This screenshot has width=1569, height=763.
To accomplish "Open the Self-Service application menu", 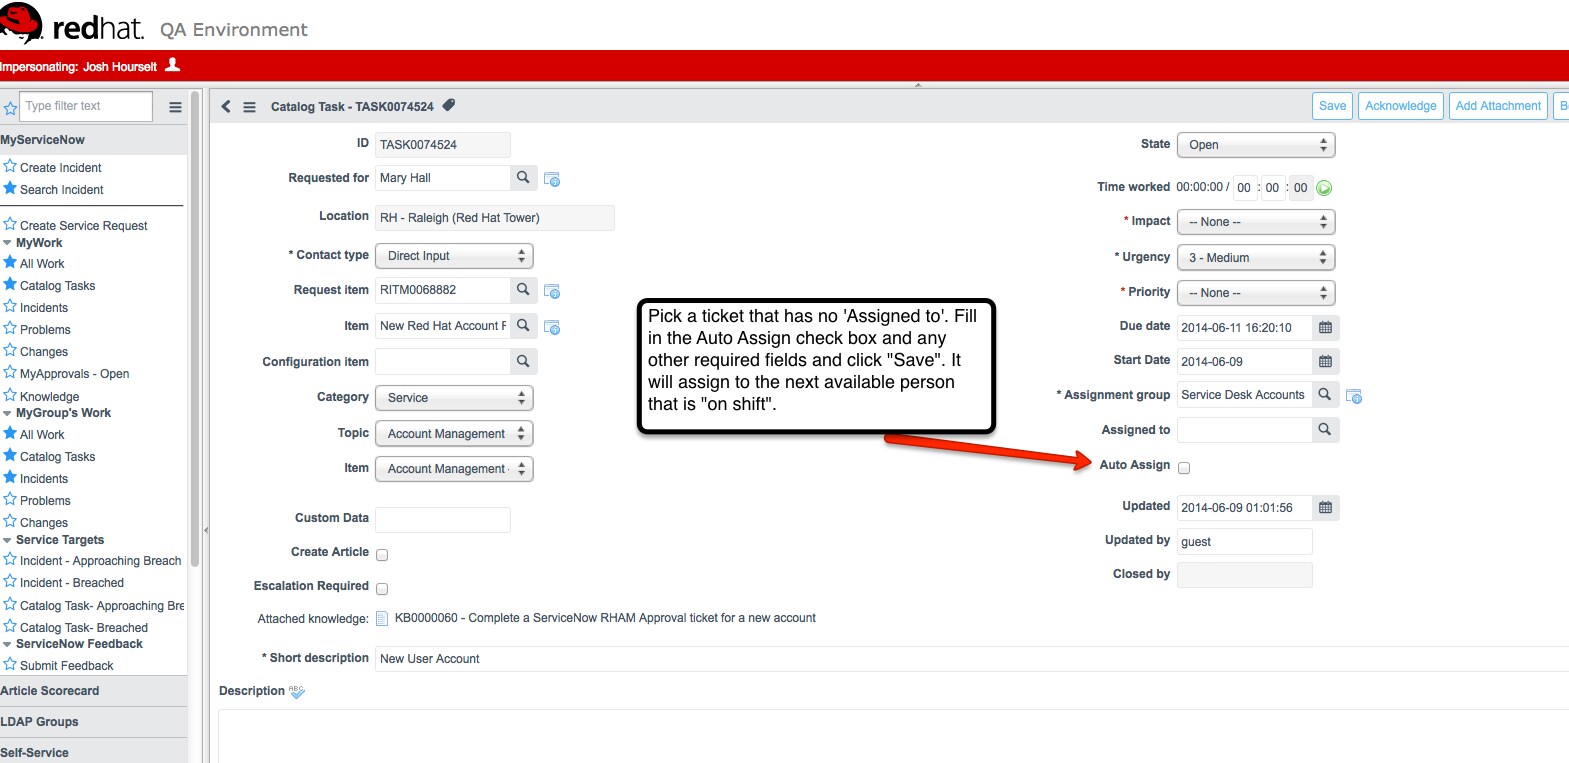I will pos(93,752).
